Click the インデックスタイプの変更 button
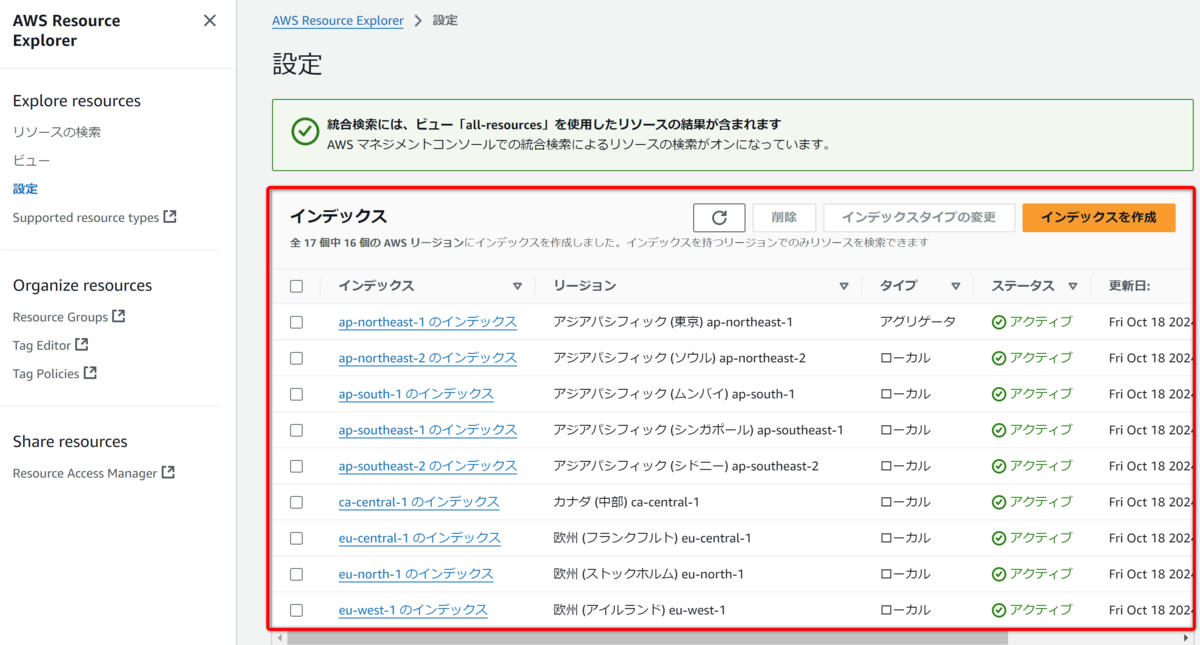Viewport: 1200px width, 645px height. [919, 217]
